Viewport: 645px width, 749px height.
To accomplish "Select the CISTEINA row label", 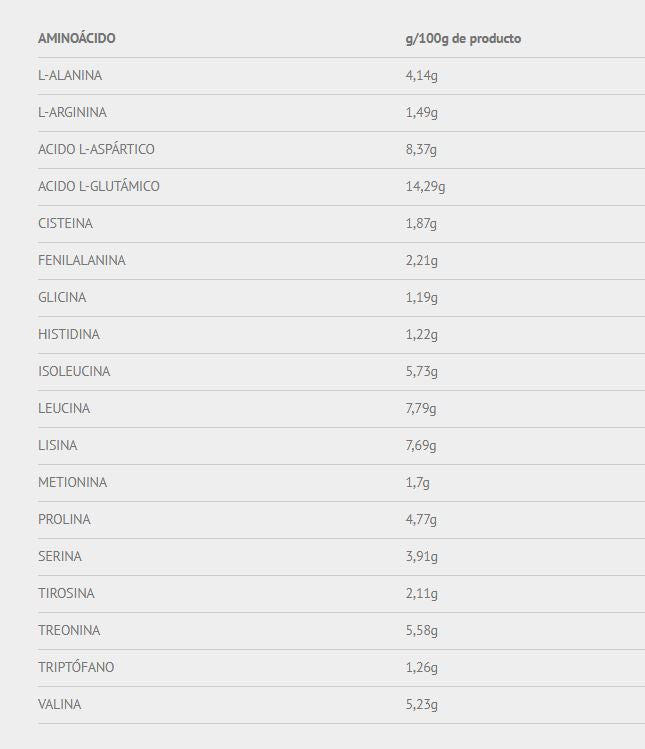I will click(65, 223).
